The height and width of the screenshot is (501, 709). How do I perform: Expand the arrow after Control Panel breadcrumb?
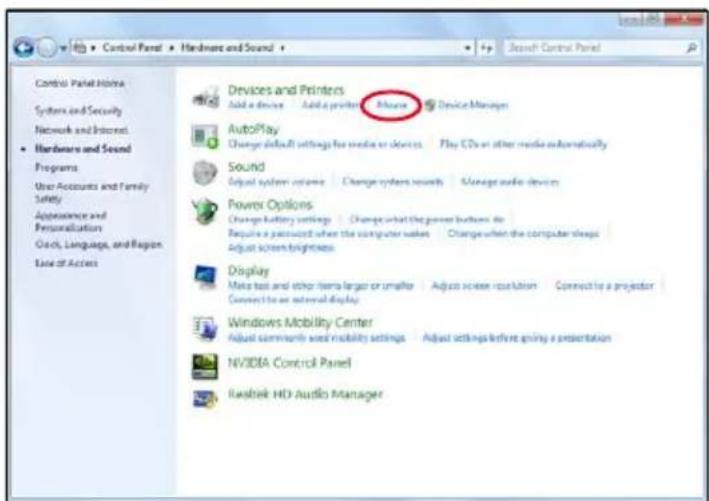coord(172,48)
